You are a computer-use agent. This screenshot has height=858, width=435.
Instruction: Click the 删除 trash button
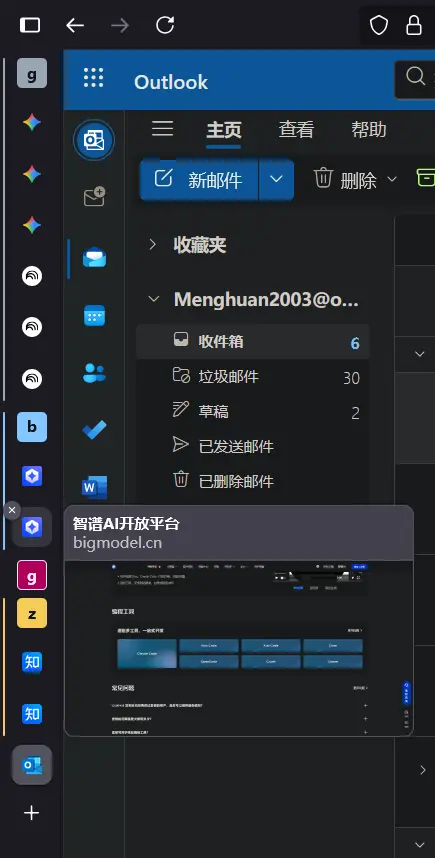pos(345,179)
